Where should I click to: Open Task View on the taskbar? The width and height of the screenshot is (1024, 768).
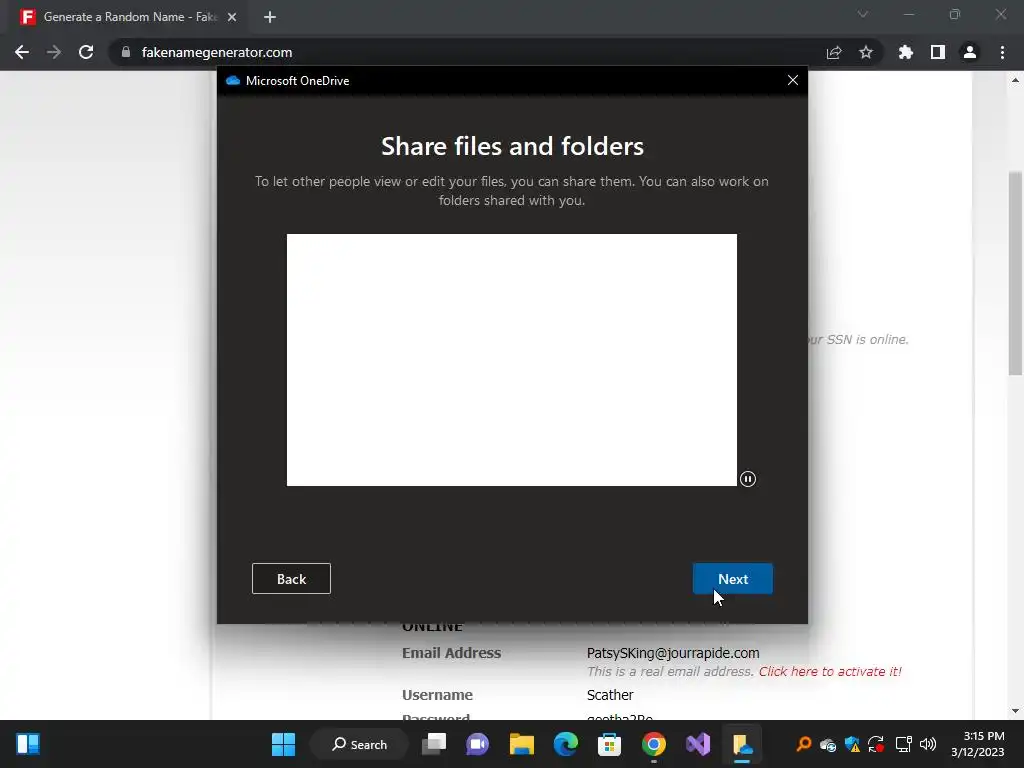pyautogui.click(x=434, y=744)
